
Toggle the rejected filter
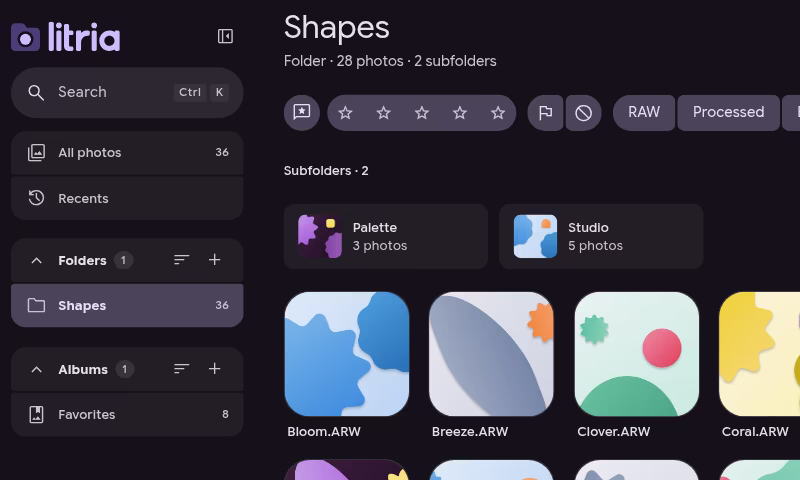[584, 113]
